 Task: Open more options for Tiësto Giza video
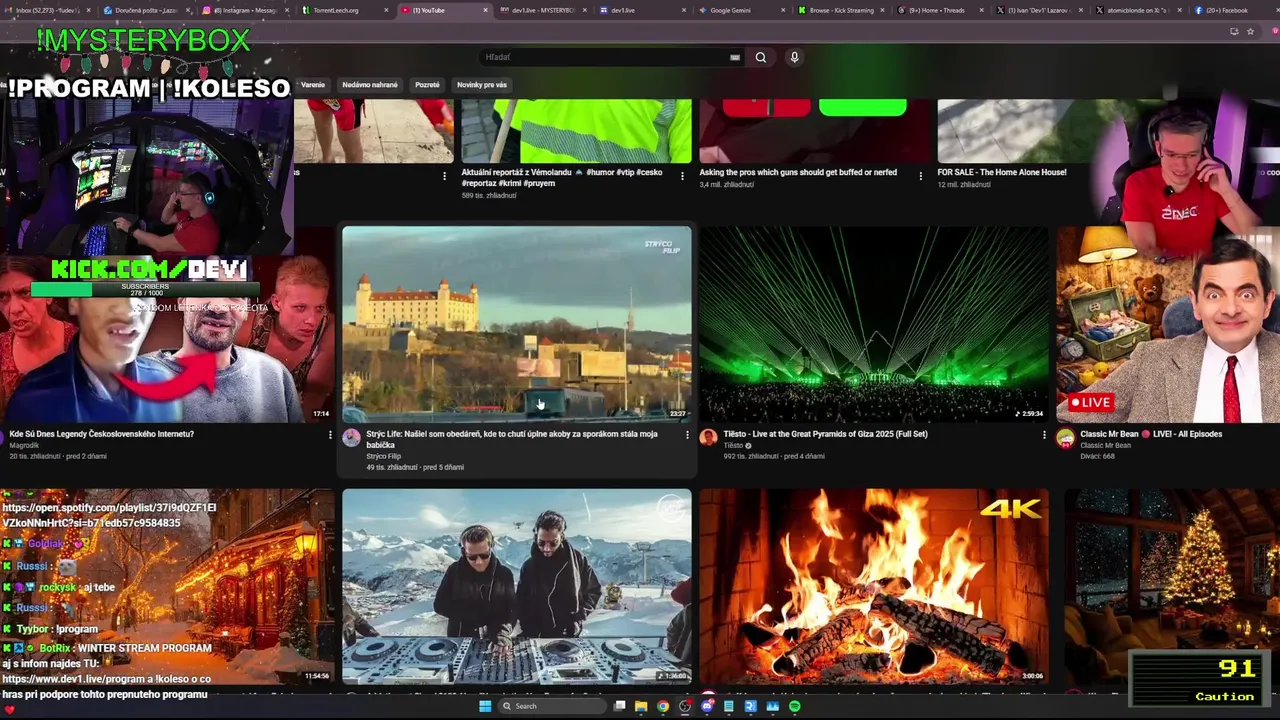[x=1044, y=435]
